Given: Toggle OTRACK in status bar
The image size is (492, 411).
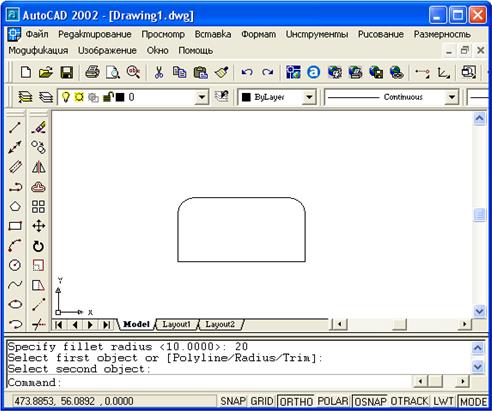Looking at the screenshot, I should (x=409, y=401).
